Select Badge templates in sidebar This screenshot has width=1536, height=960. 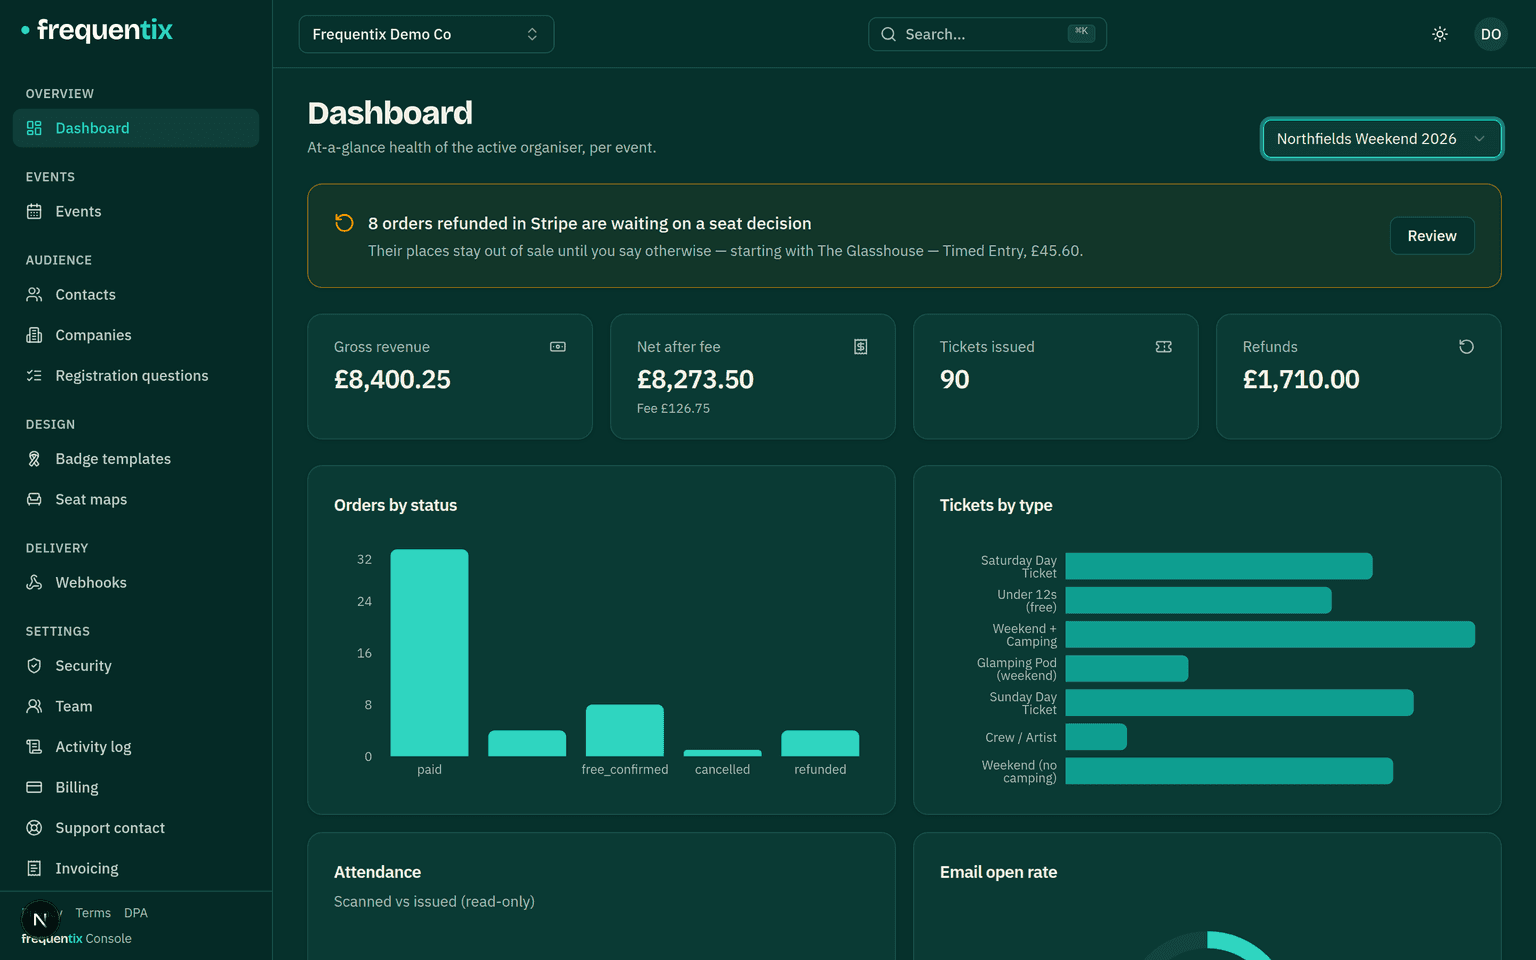(136, 459)
